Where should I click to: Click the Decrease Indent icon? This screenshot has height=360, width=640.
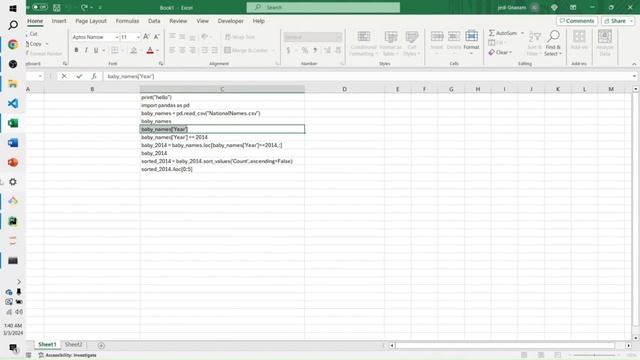204,50
